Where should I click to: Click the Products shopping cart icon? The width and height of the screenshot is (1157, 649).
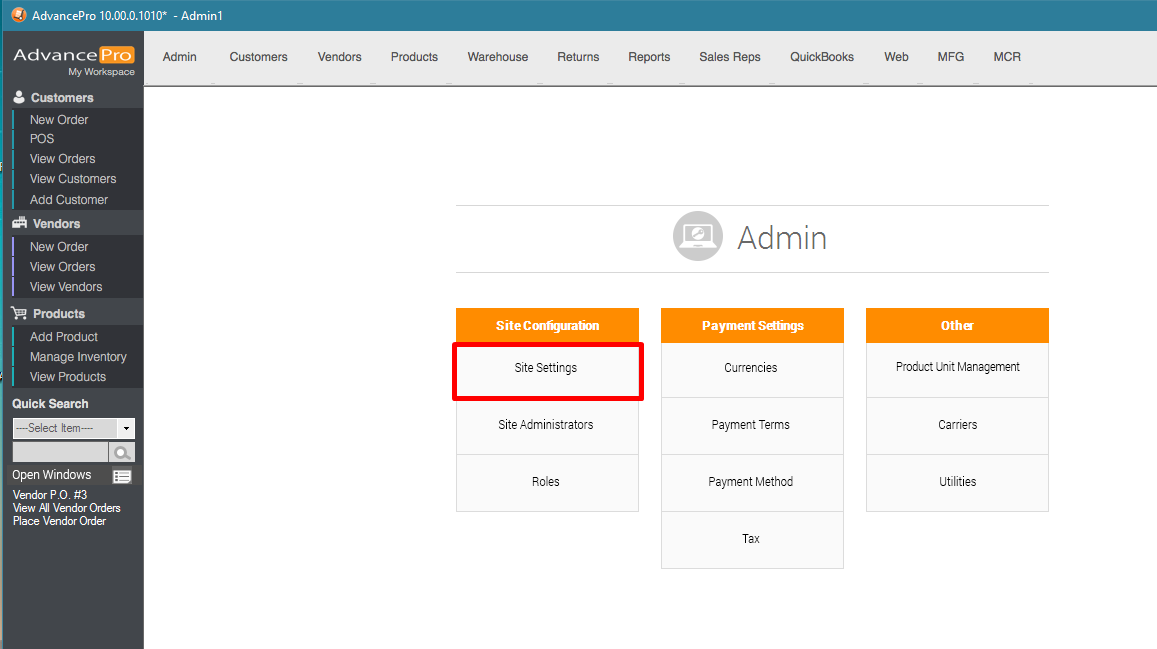pos(19,314)
